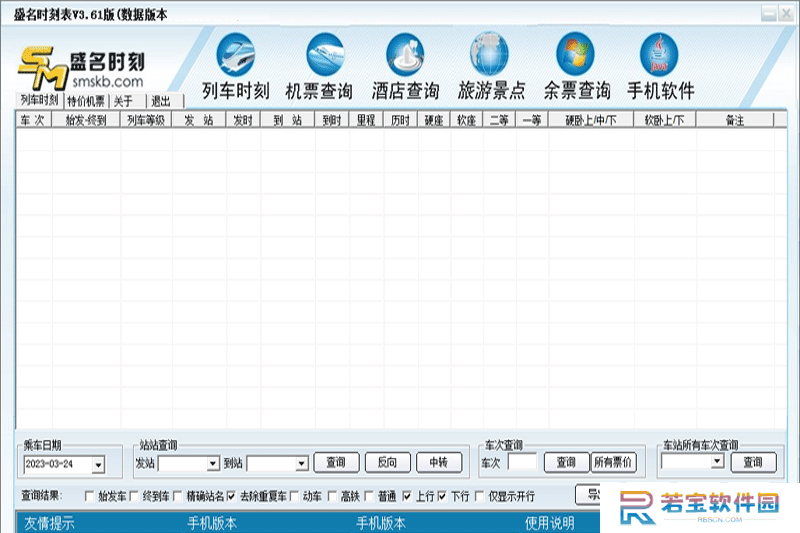Image resolution: width=800 pixels, height=533 pixels.
Task: Open the 旅游景点 globe icon
Action: (x=489, y=55)
